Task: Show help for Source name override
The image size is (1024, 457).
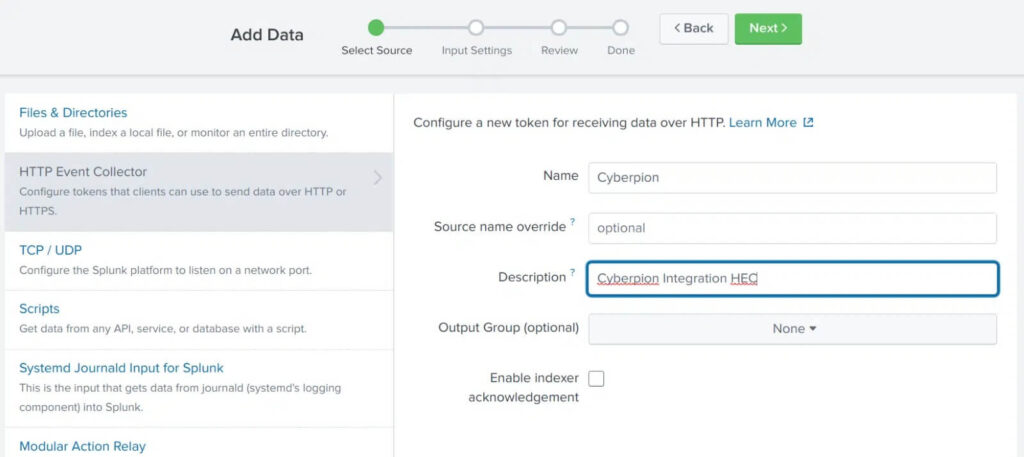Action: pos(573,223)
